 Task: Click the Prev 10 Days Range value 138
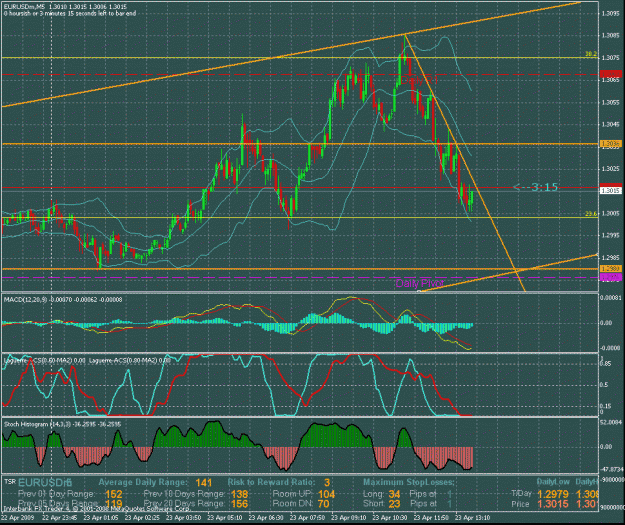(x=239, y=494)
